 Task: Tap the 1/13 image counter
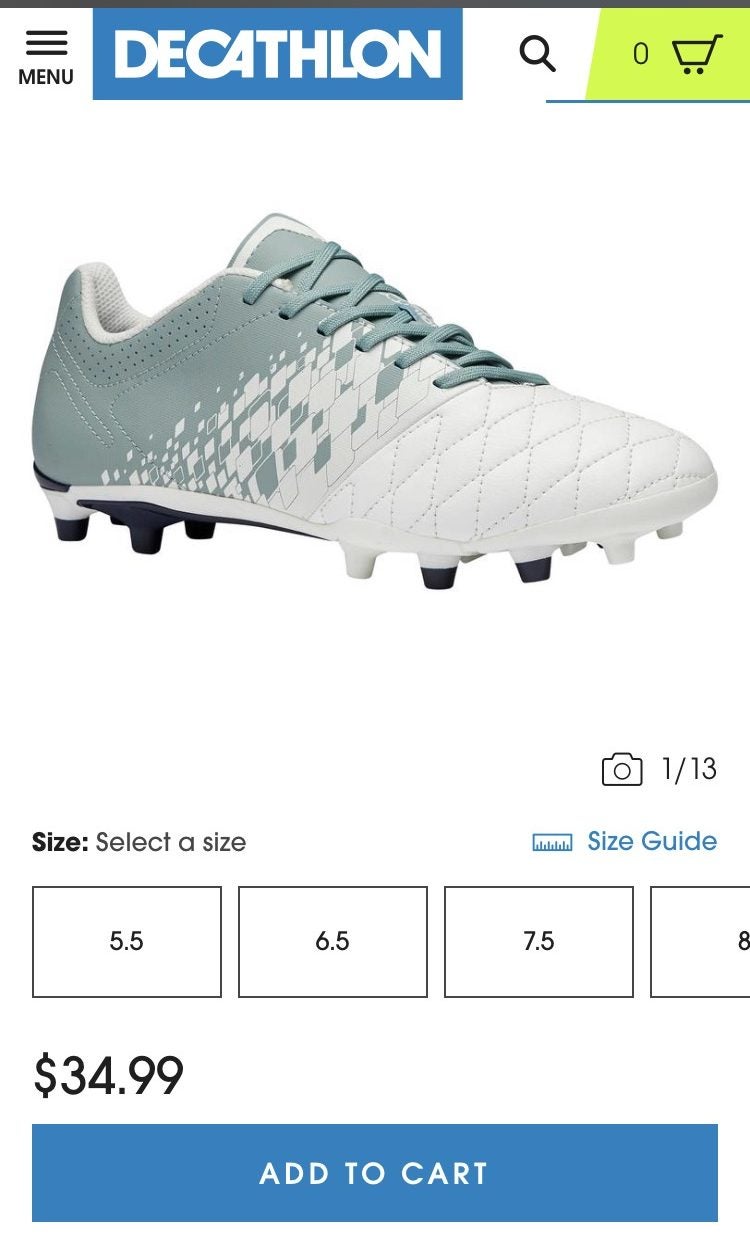pyautogui.click(x=689, y=769)
